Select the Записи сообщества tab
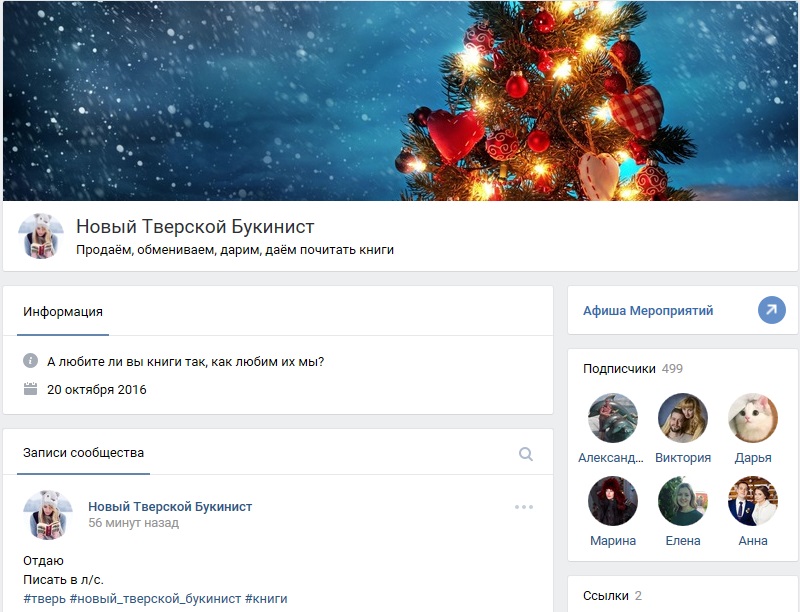Screen dimensions: 800x612 84,453
